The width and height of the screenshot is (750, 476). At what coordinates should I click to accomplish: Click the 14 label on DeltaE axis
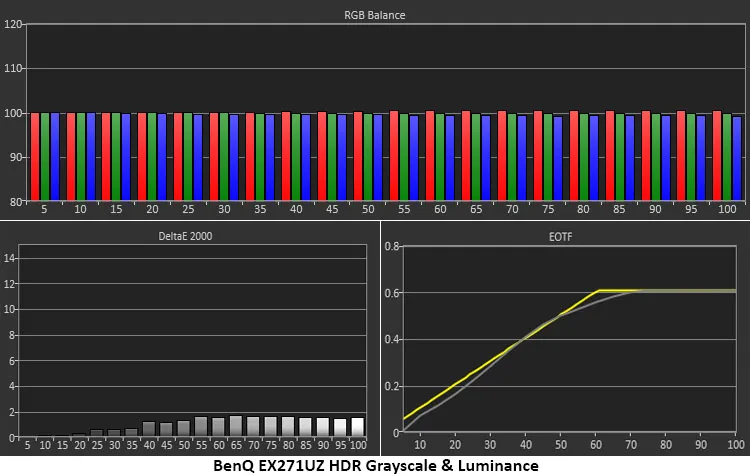click(12, 258)
